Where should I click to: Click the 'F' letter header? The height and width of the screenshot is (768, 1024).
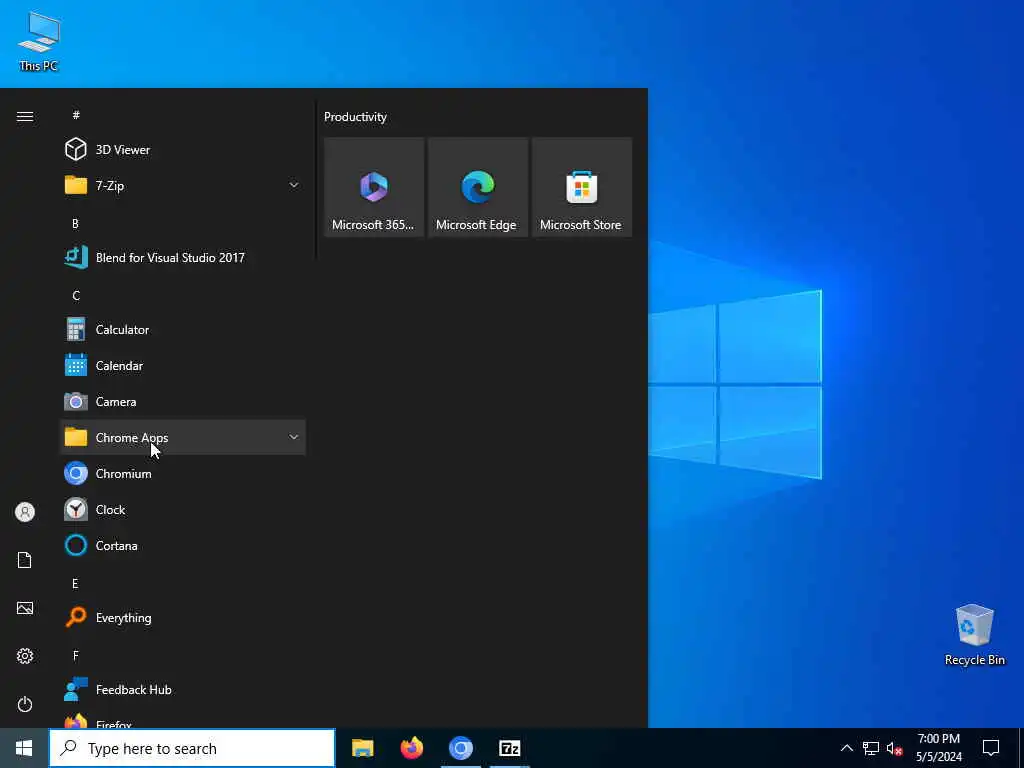76,655
